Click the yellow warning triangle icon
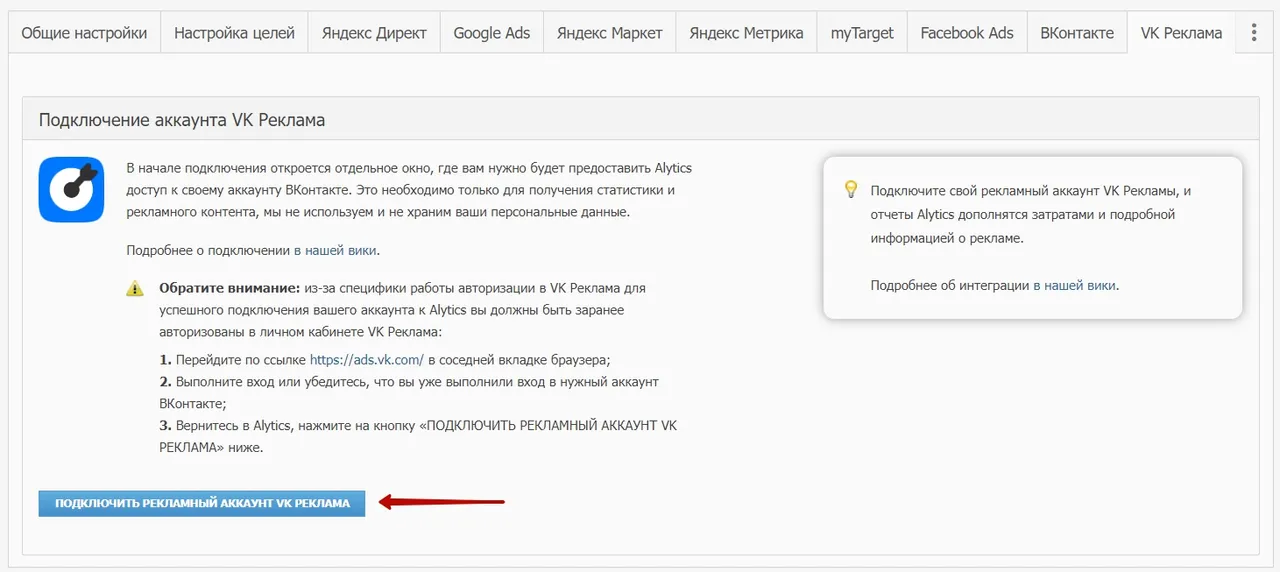The image size is (1280, 572). coord(135,289)
